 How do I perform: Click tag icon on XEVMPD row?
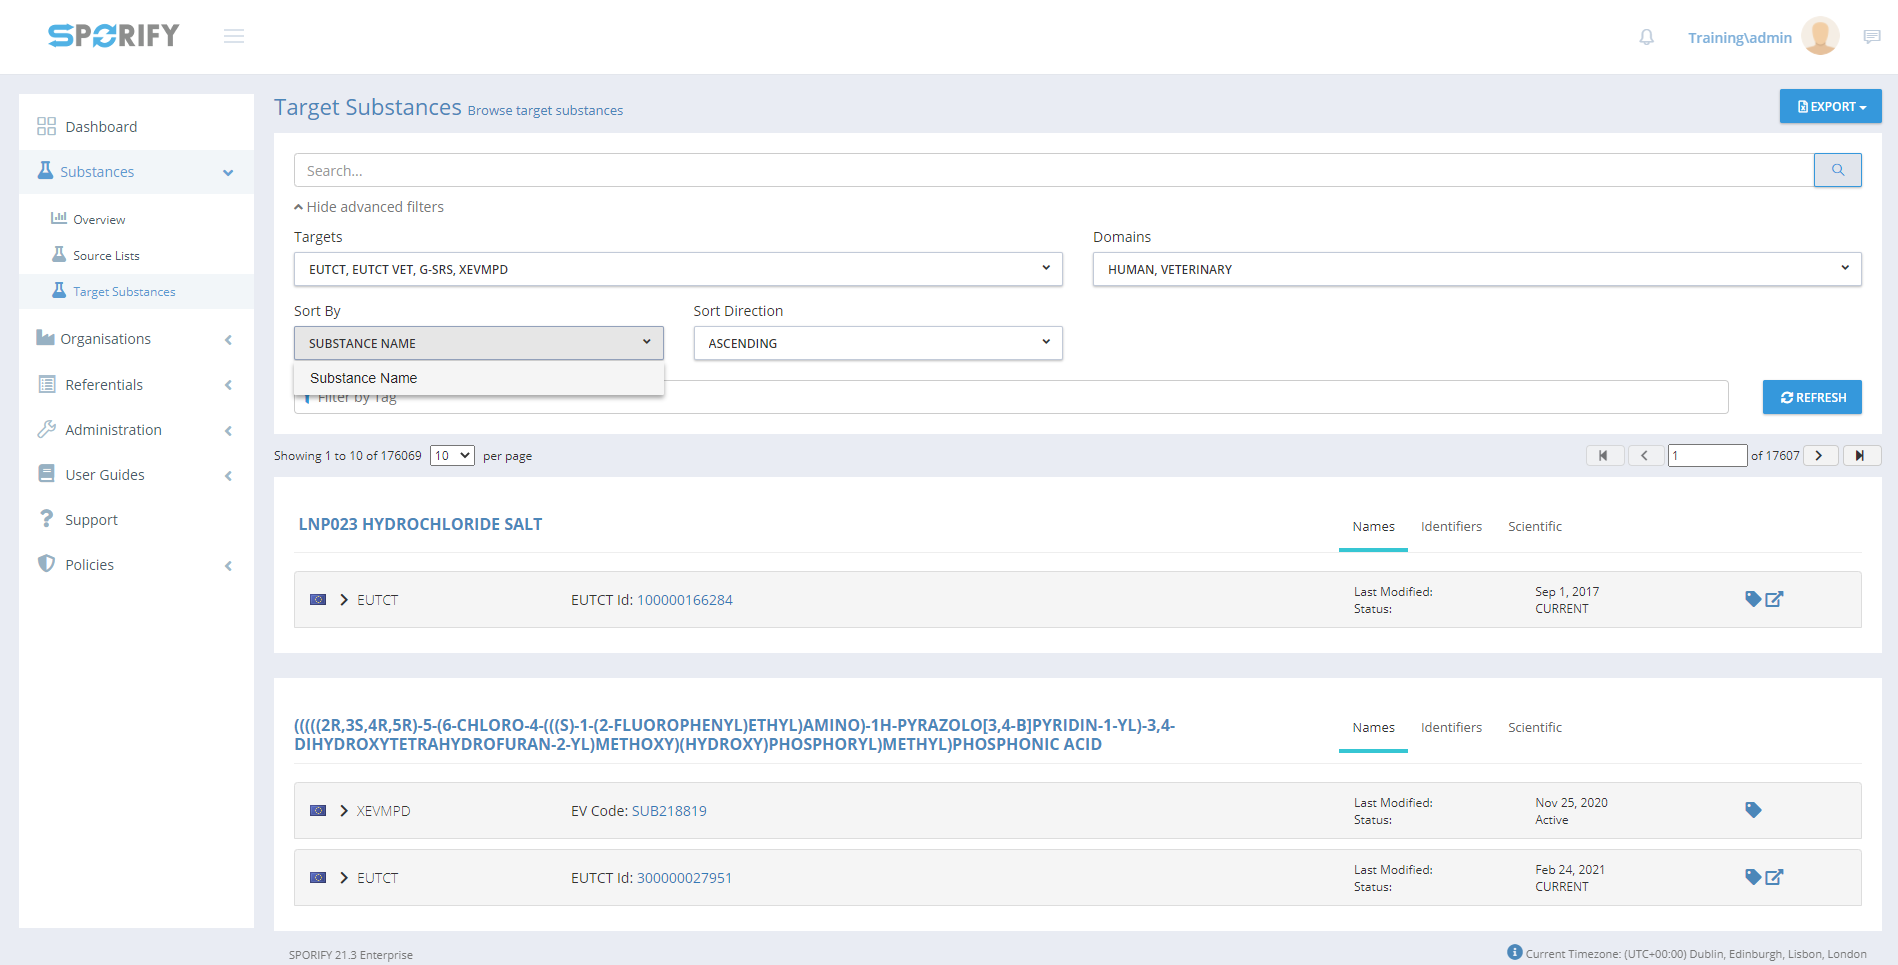(x=1753, y=810)
